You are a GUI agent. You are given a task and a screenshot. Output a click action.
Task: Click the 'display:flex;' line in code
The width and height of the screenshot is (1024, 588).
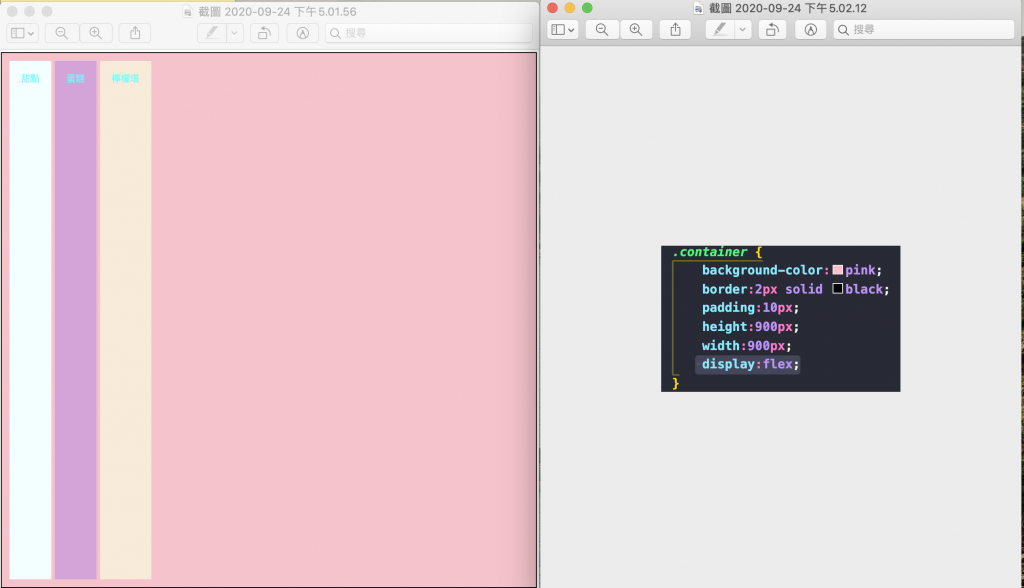748,365
